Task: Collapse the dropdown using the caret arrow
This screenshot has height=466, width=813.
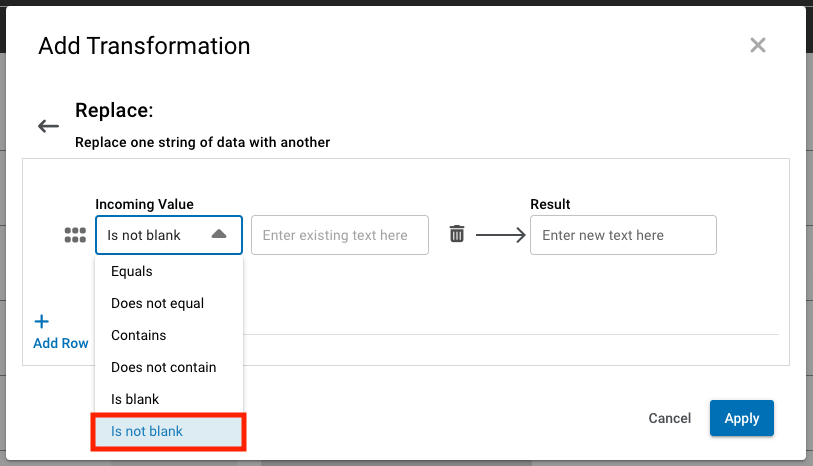Action: (219, 234)
